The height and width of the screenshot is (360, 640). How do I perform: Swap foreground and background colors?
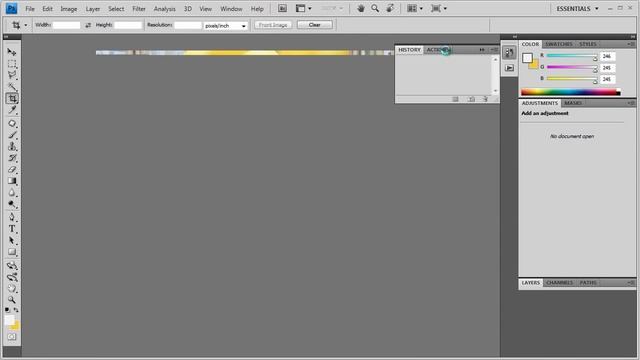pyautogui.click(x=16, y=310)
